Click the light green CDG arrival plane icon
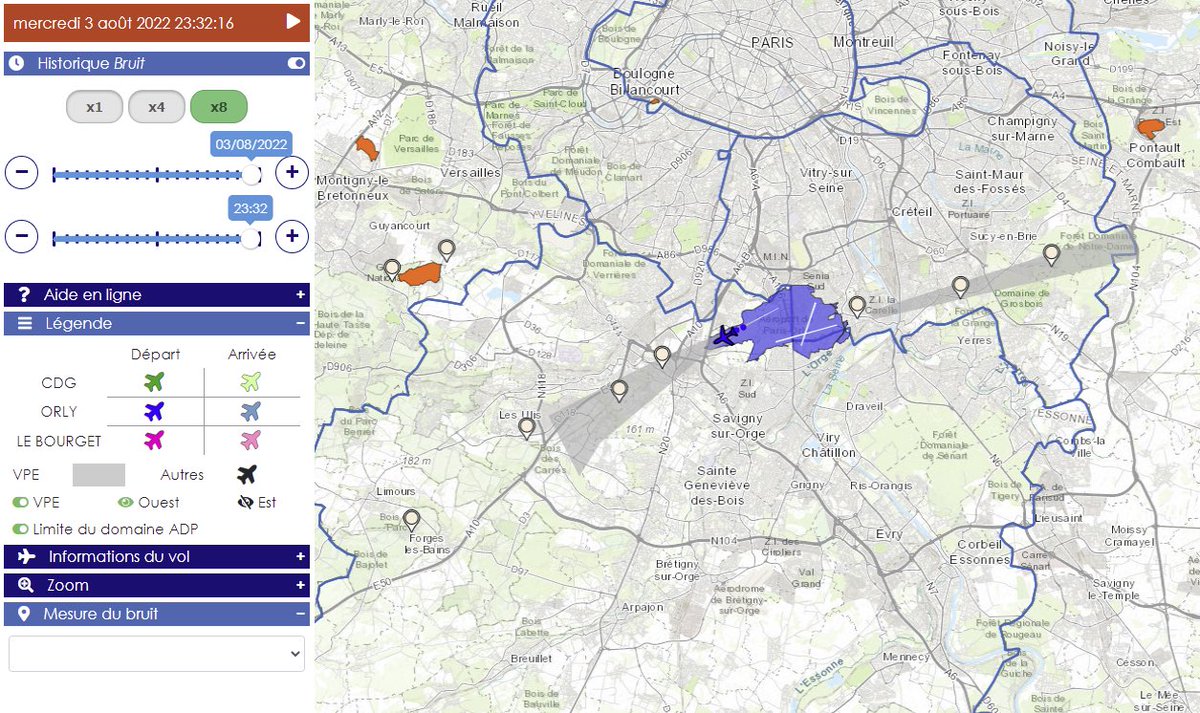The height and width of the screenshot is (713, 1200). pos(251,382)
